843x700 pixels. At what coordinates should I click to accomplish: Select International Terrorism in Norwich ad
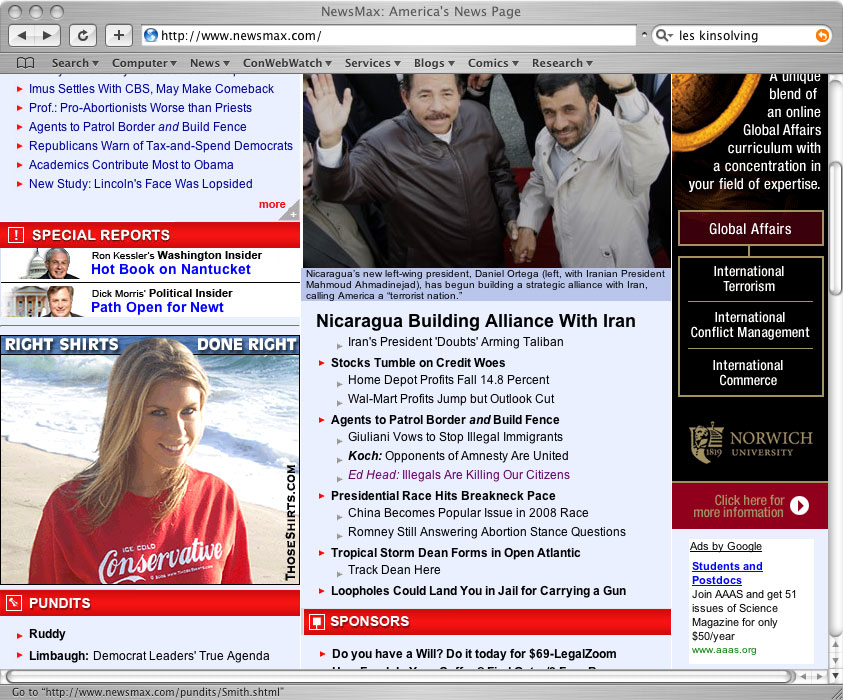tap(749, 278)
